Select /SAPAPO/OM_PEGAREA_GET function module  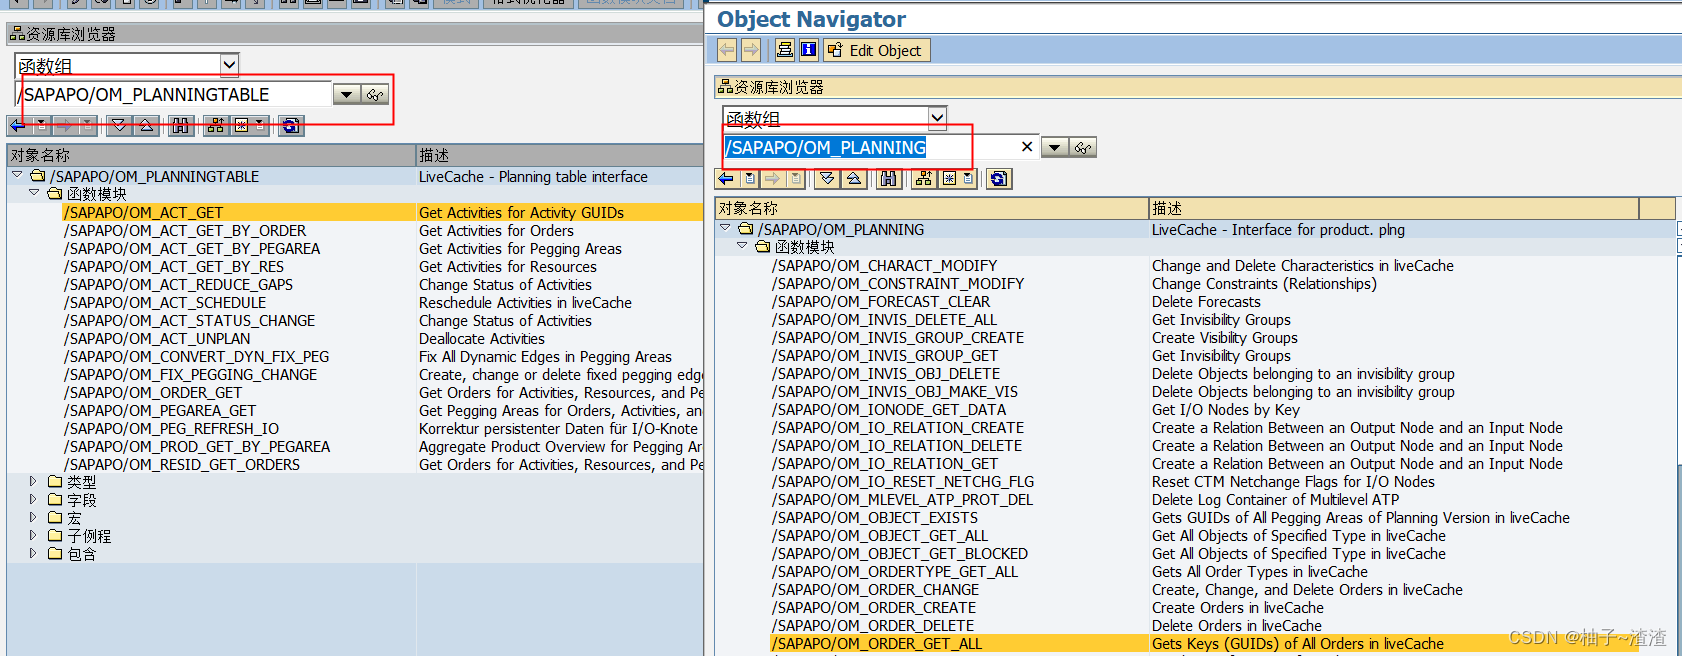click(160, 410)
